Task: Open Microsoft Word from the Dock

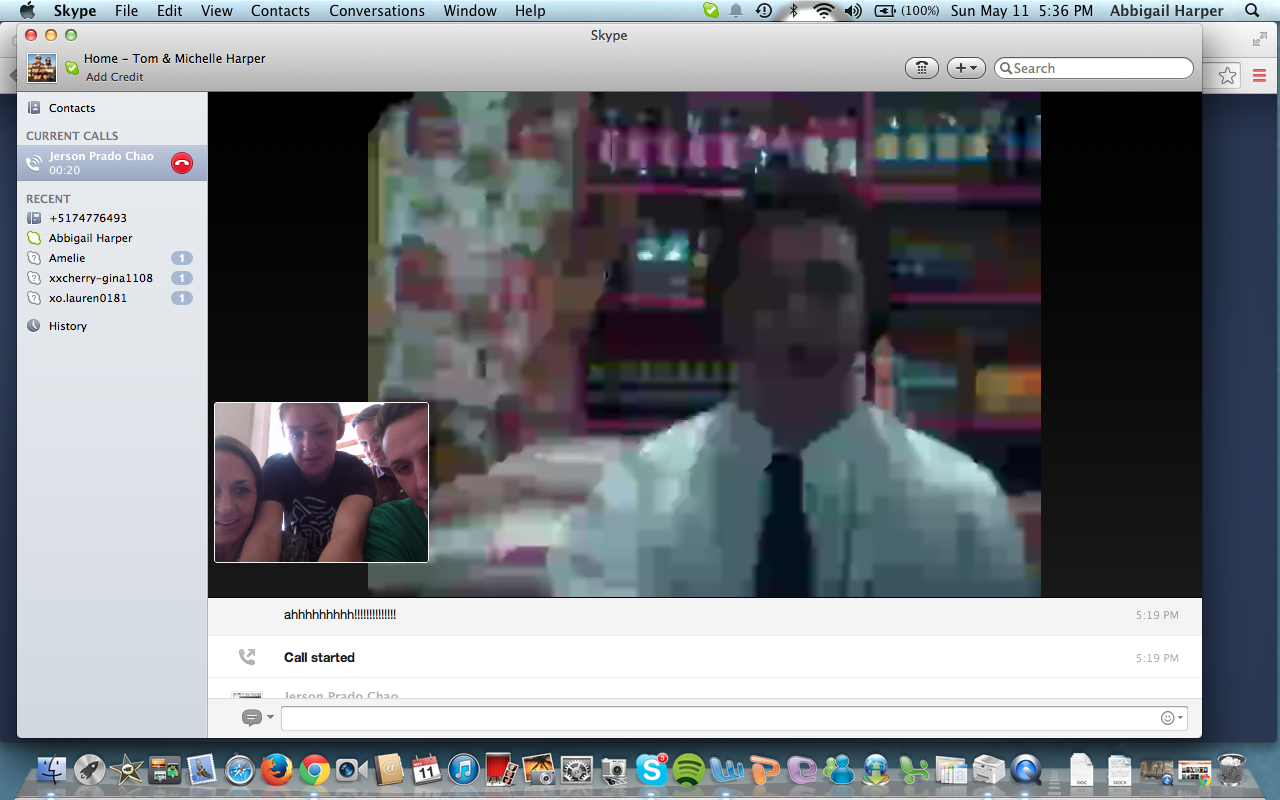Action: click(x=726, y=769)
